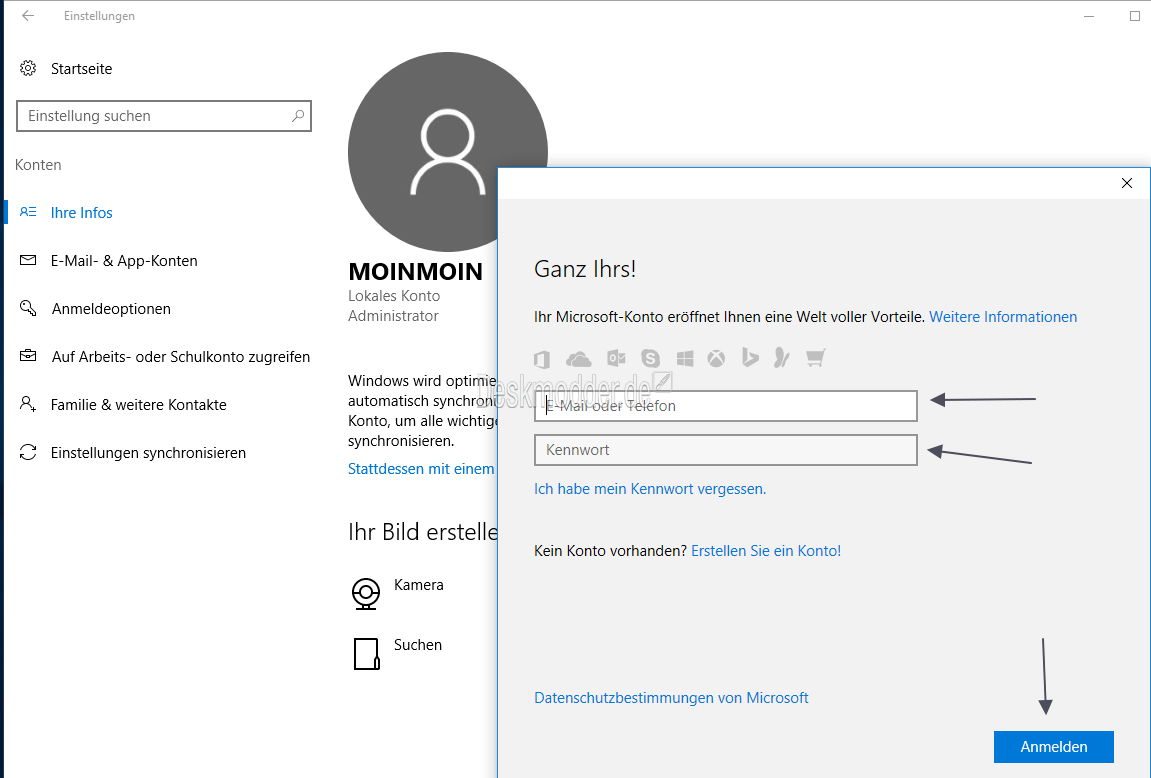Click the Xbox icon in dialog
The image size is (1151, 778).
(x=716, y=358)
